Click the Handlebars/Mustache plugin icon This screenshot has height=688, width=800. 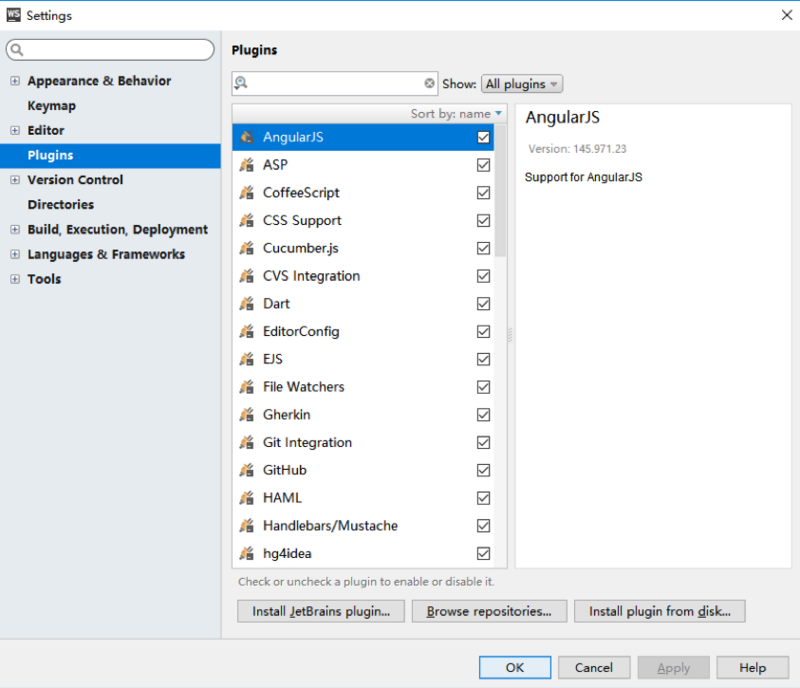click(x=247, y=525)
